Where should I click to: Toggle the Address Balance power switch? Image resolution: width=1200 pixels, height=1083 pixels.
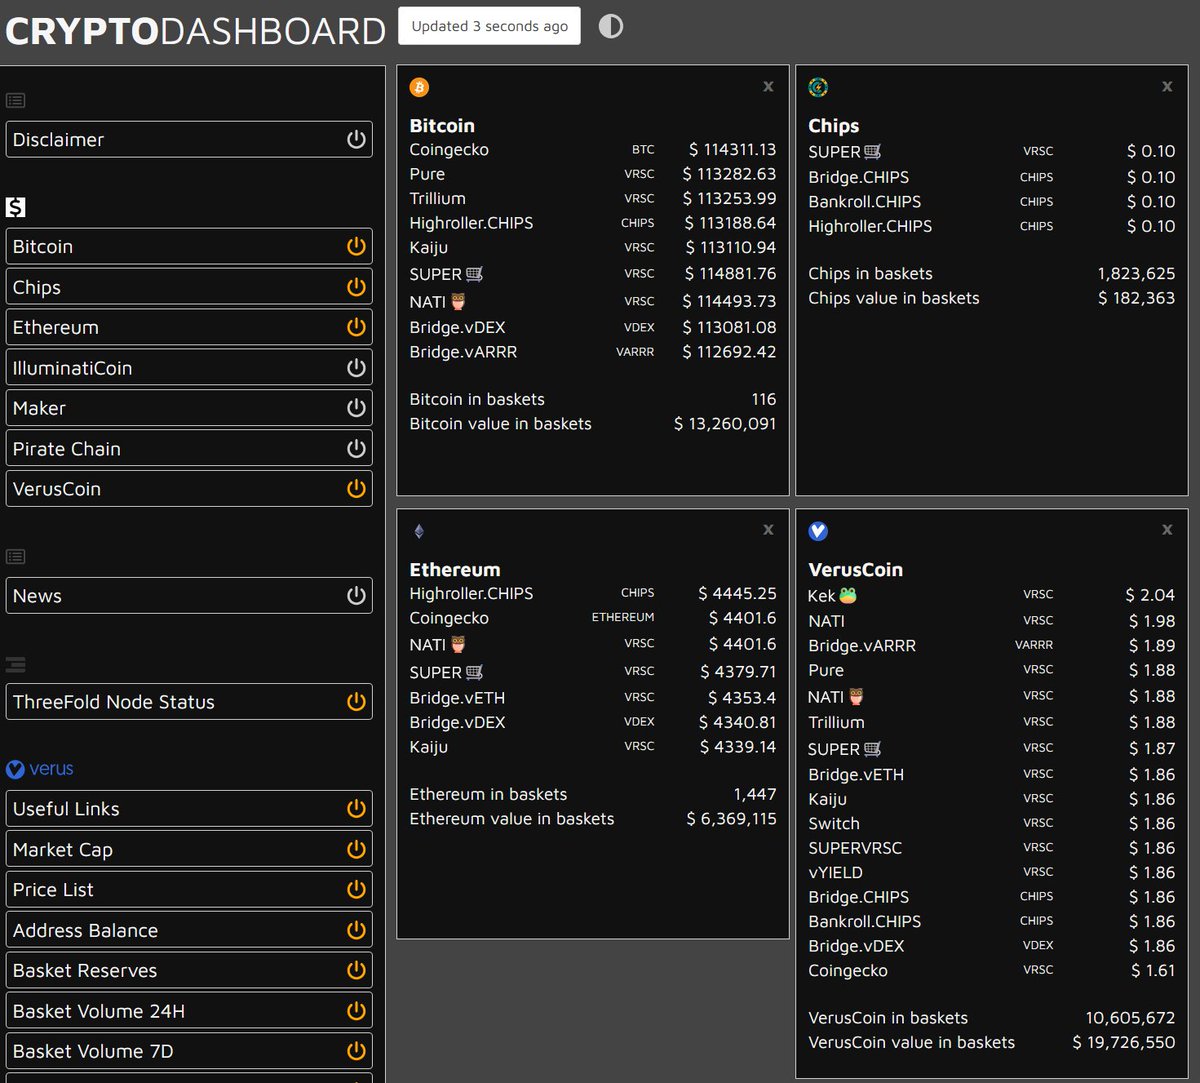coord(356,930)
